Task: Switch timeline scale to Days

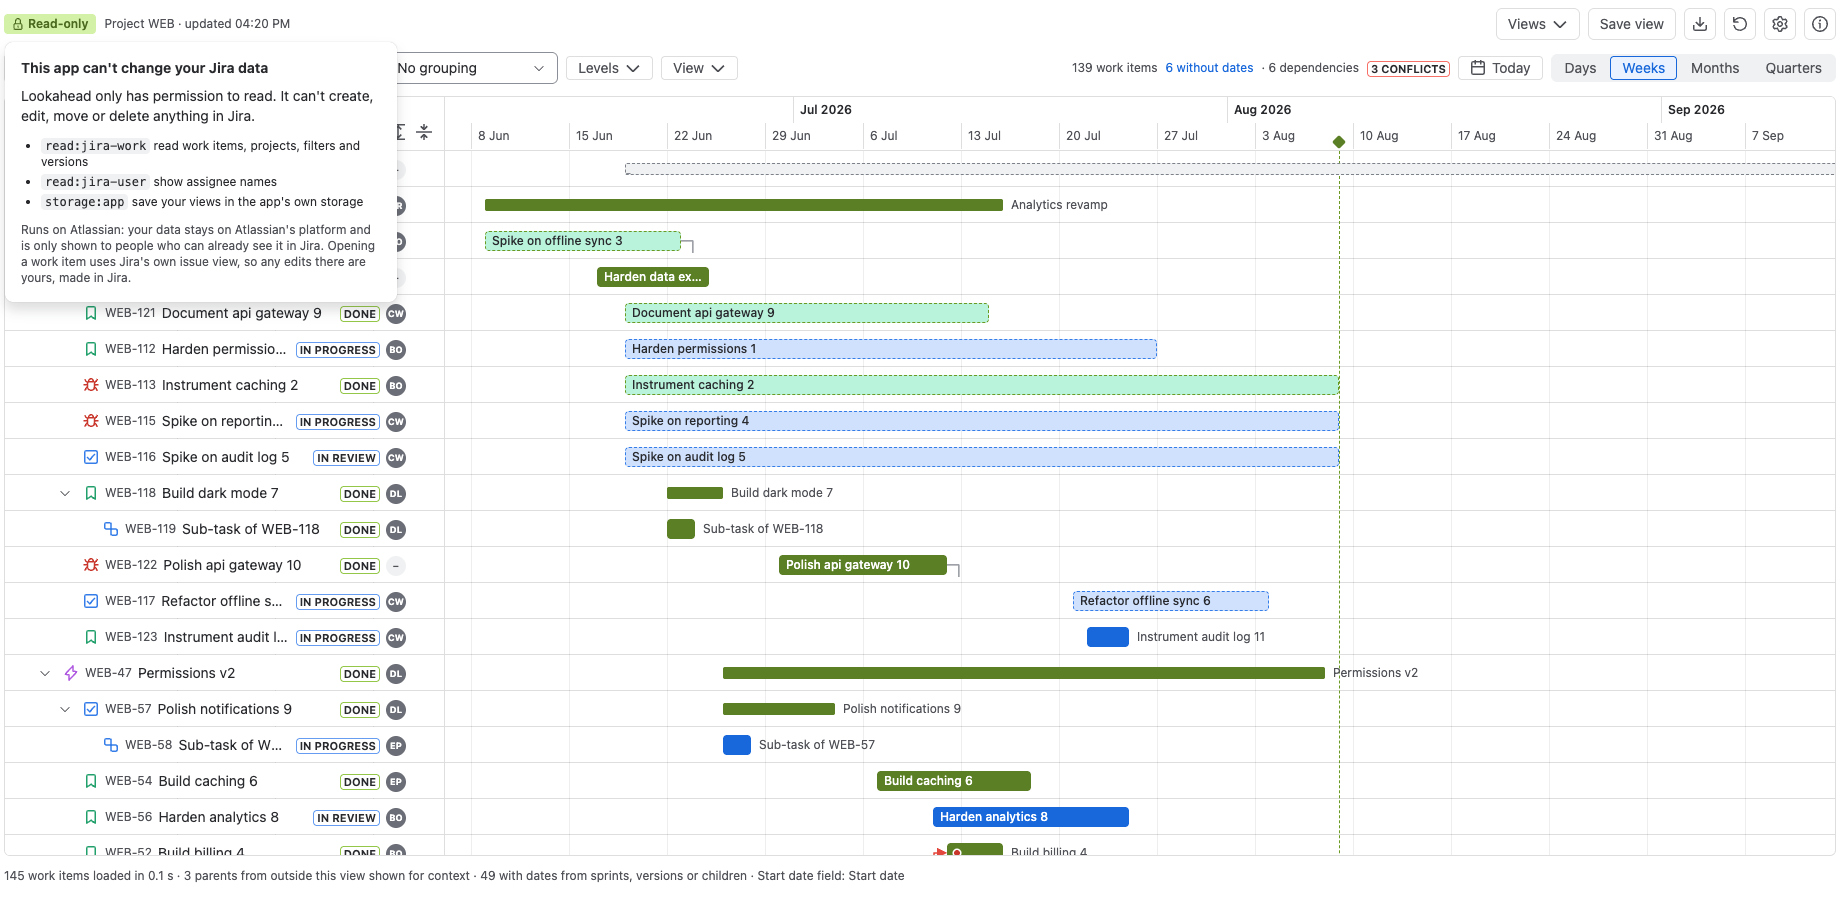Action: [1580, 68]
